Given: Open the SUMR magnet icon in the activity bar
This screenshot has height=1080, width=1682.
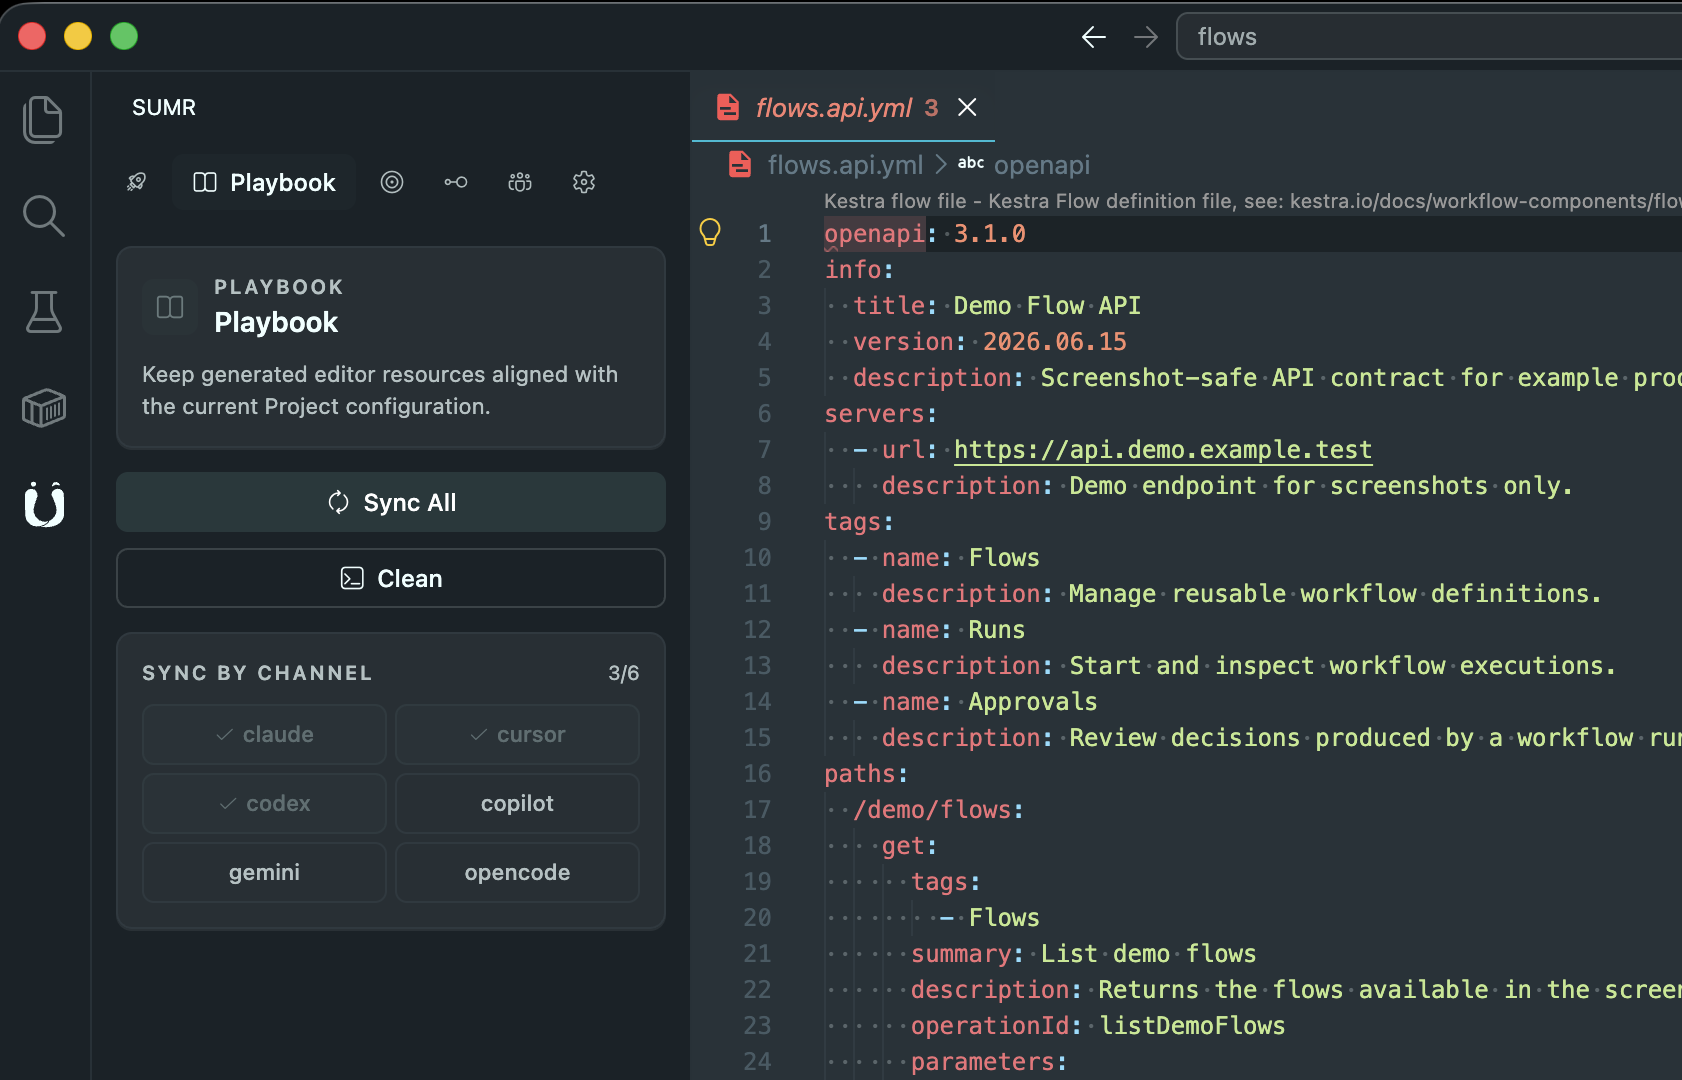Looking at the screenshot, I should tap(44, 504).
